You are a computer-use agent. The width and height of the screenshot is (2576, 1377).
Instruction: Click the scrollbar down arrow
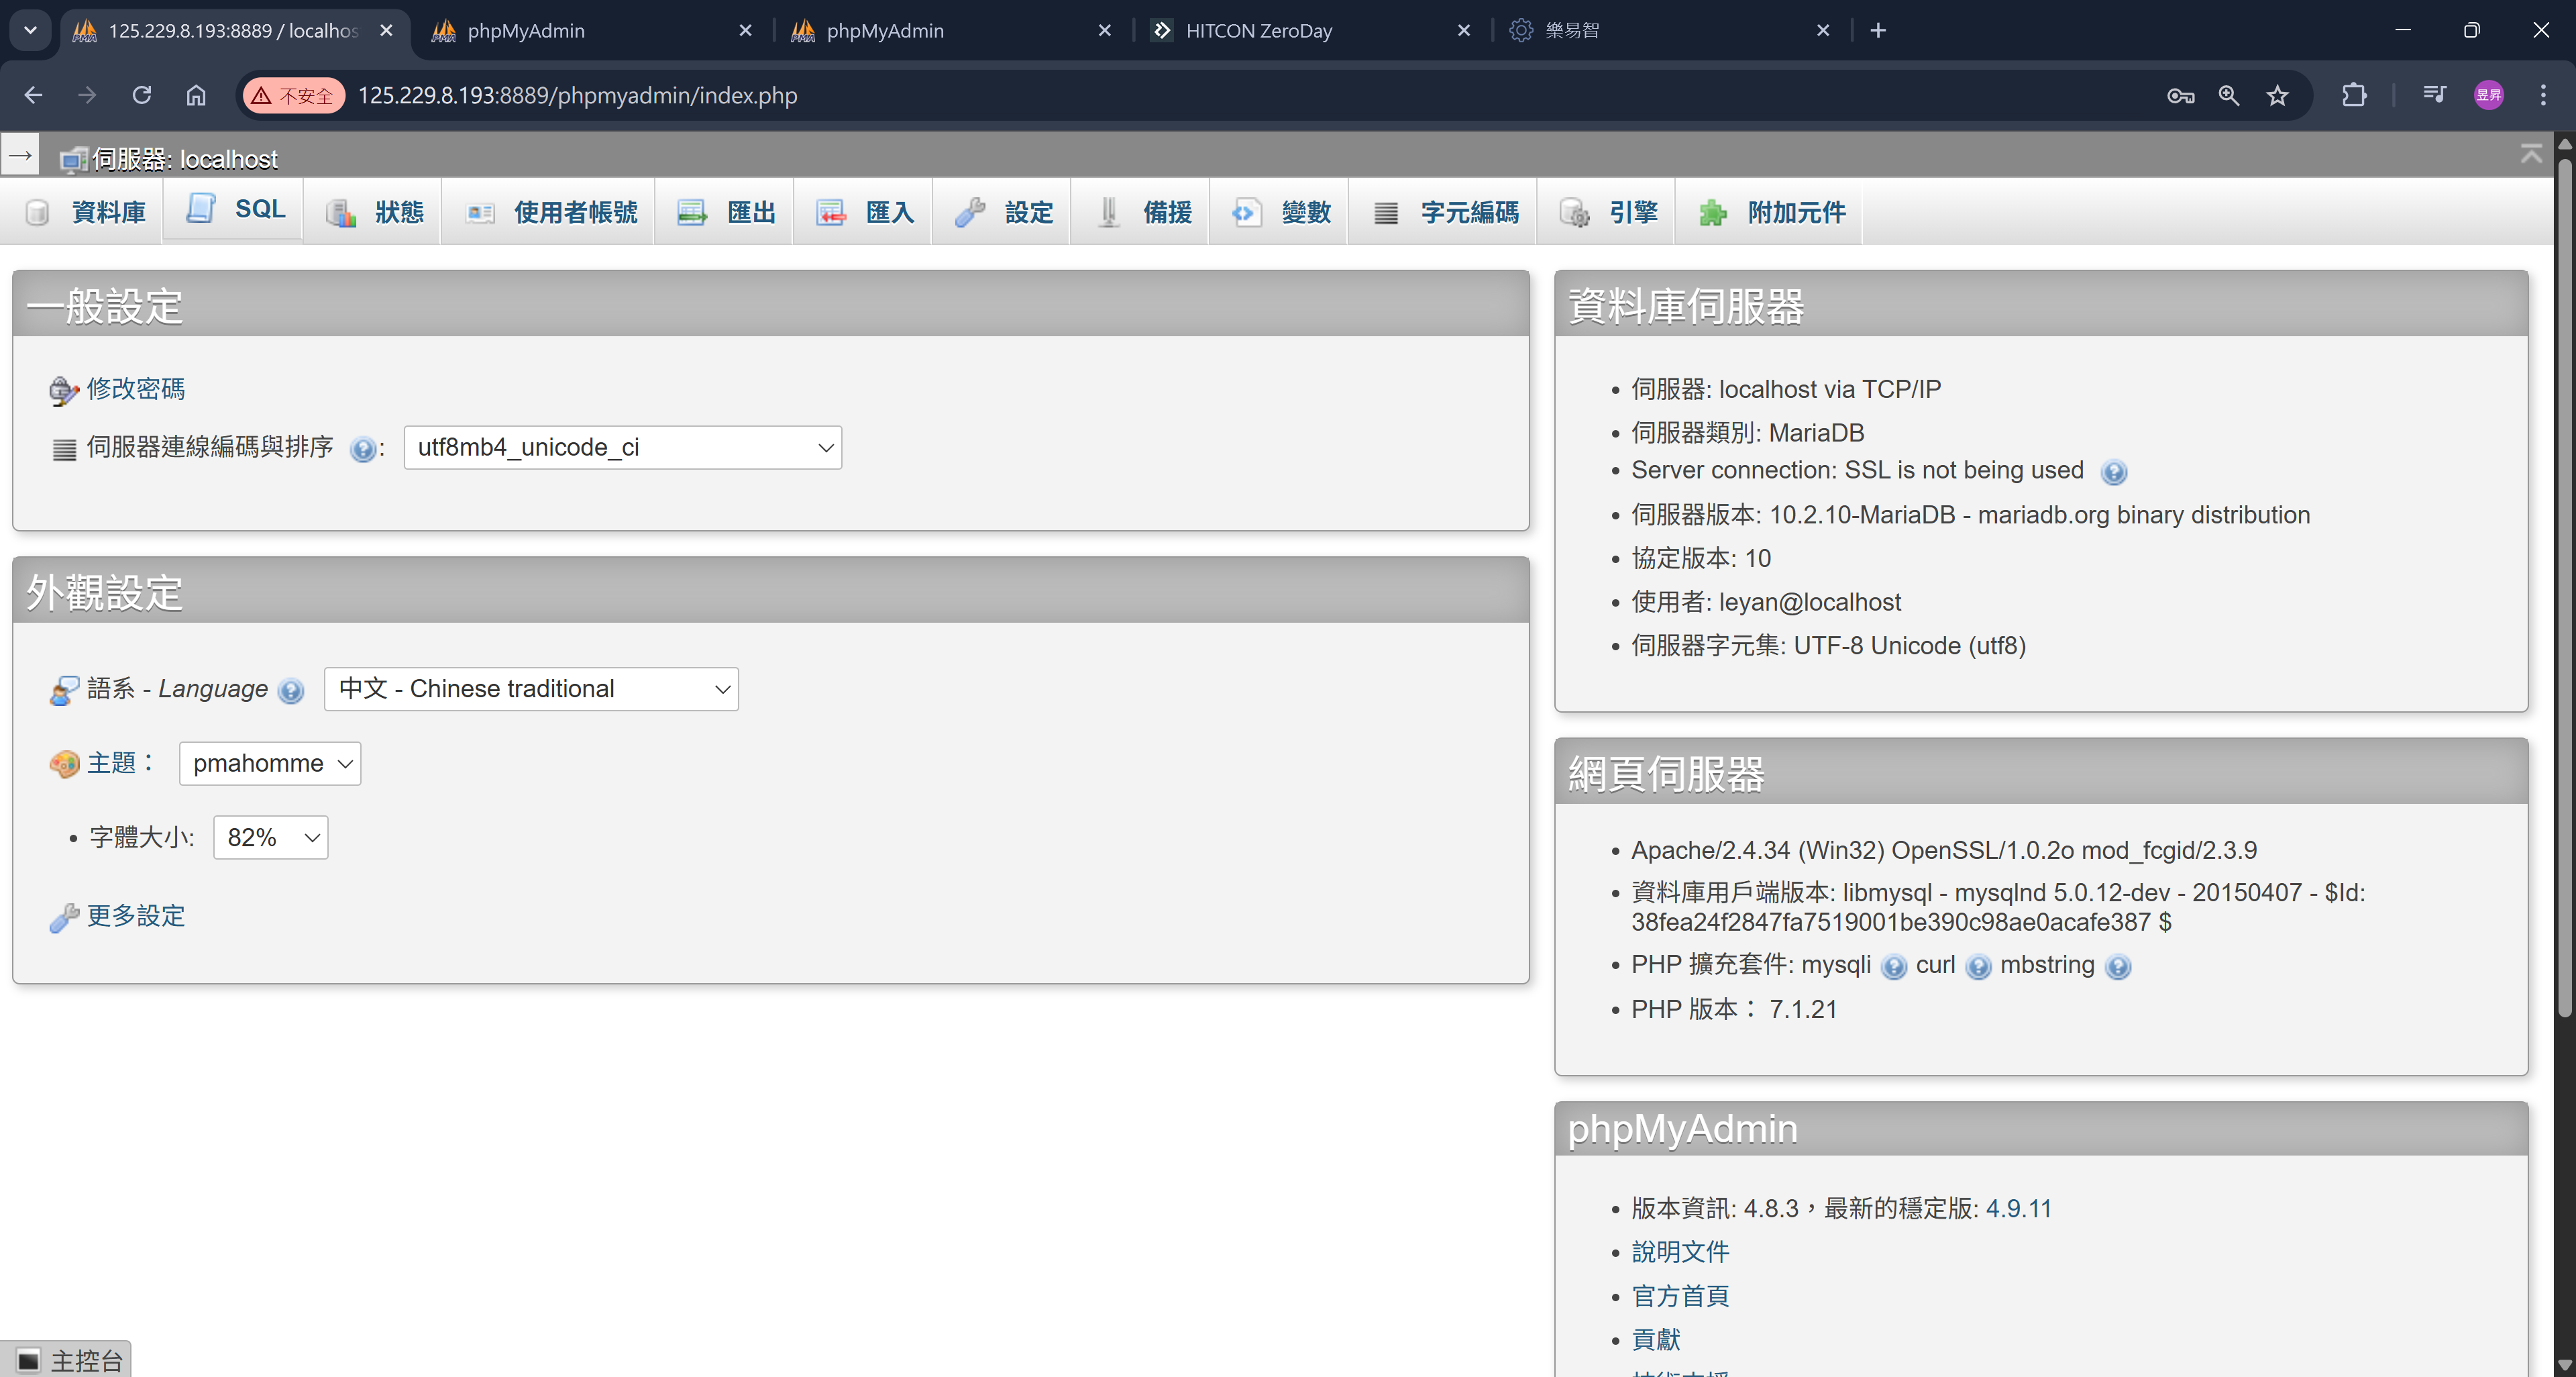[x=2564, y=1364]
